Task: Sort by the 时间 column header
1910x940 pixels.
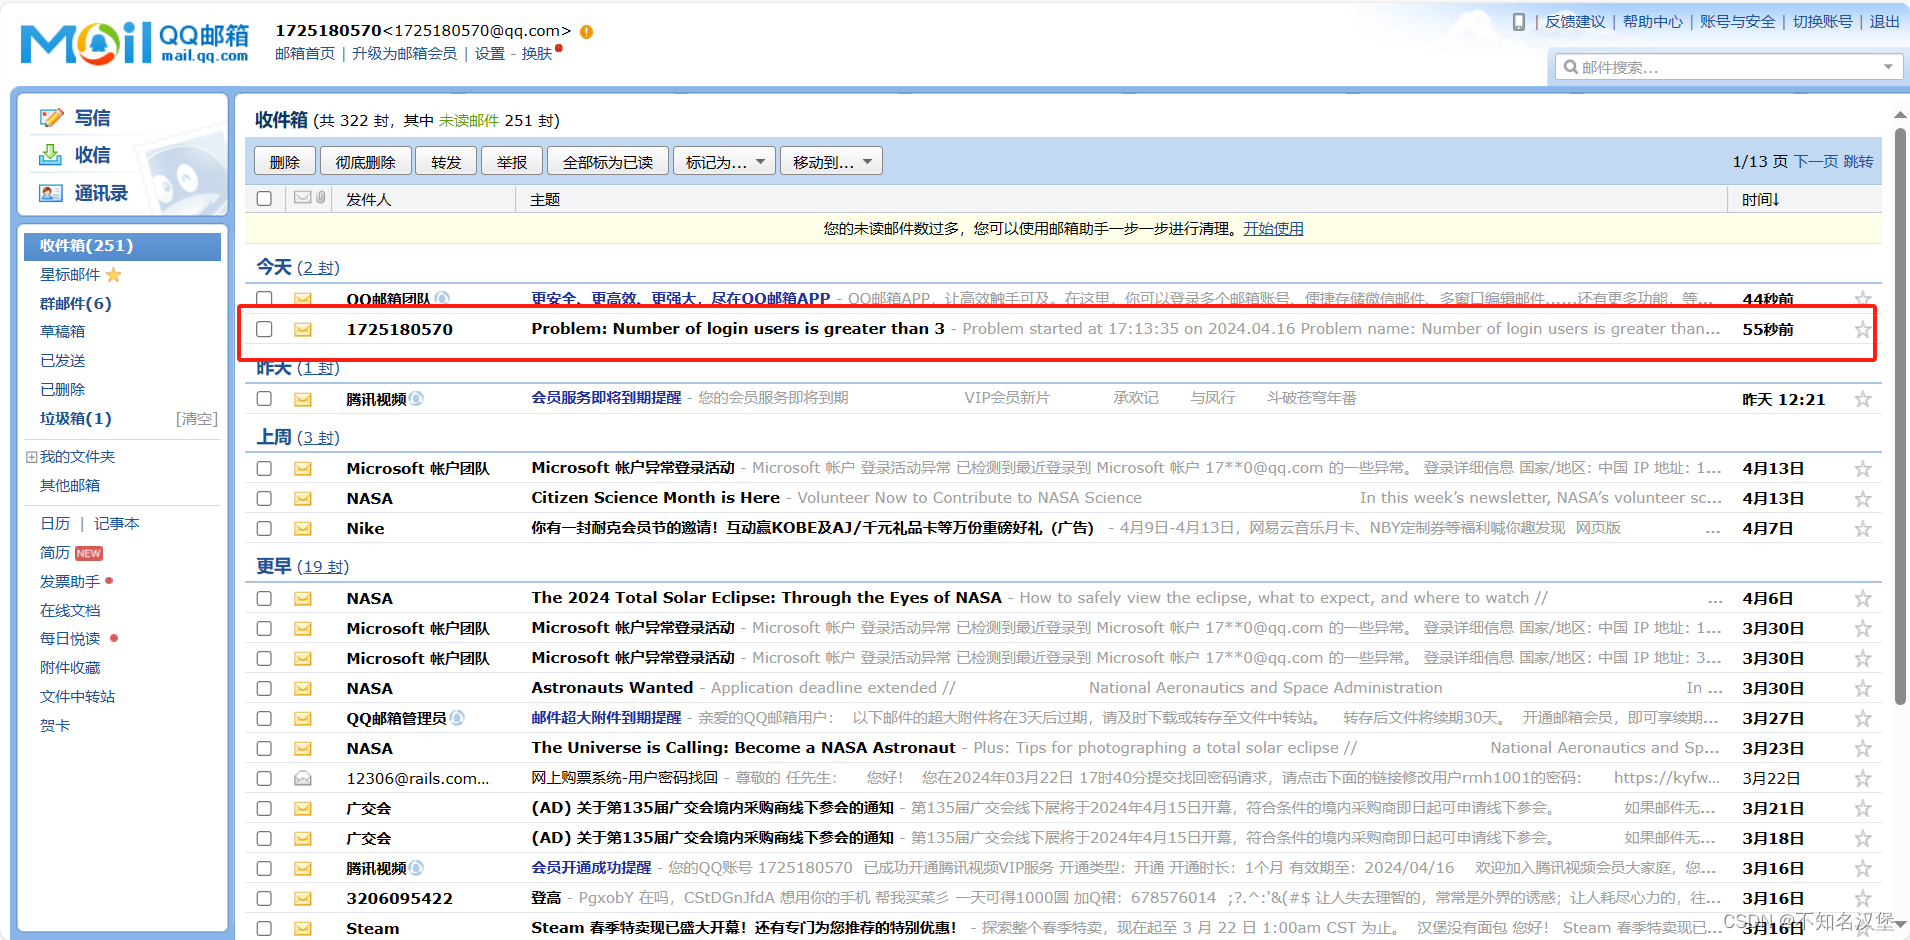Action: click(1760, 200)
